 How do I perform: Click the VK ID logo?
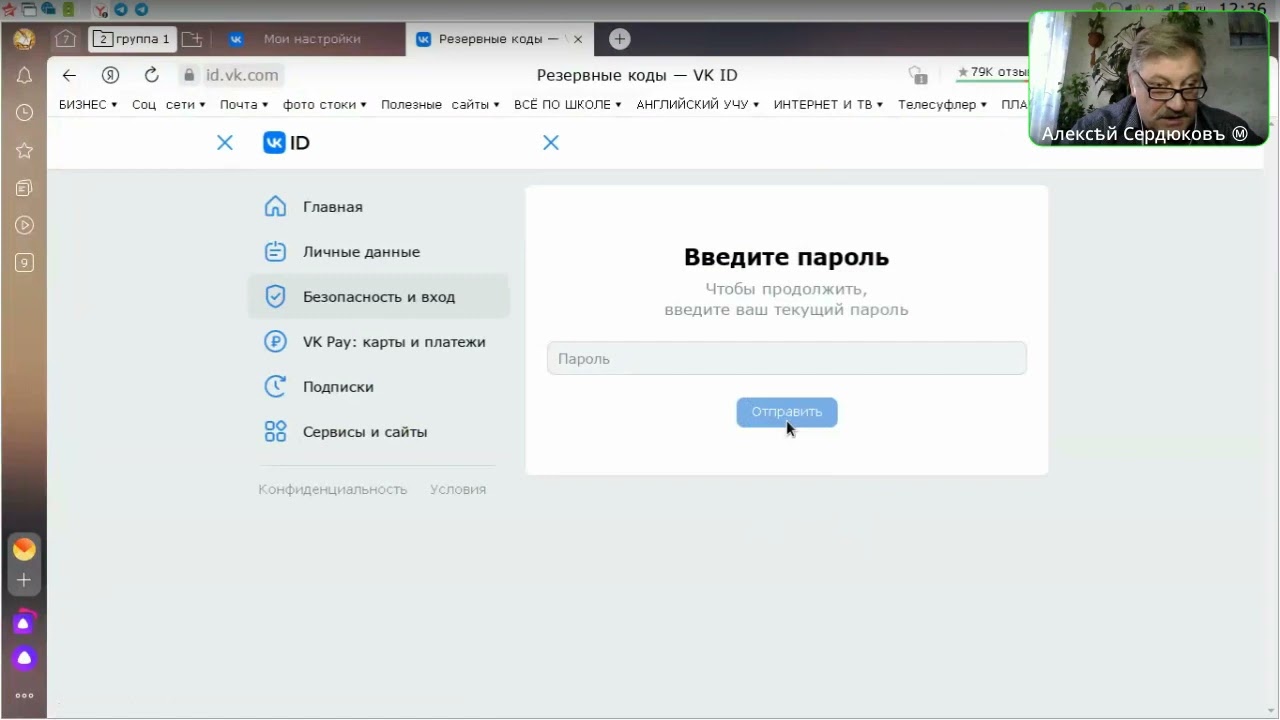click(x=286, y=143)
